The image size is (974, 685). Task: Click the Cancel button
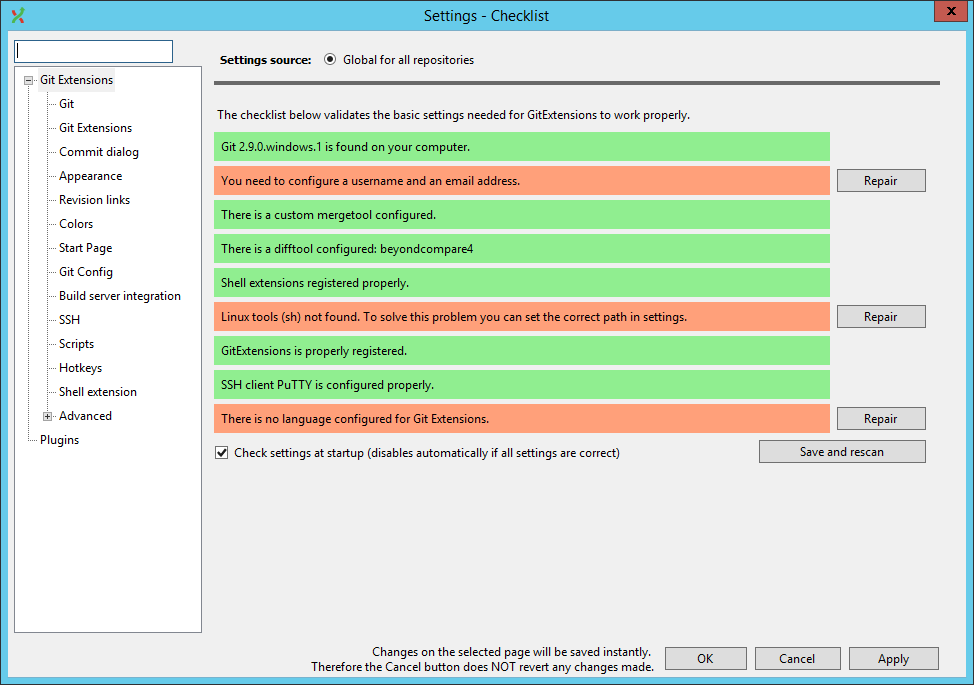(x=798, y=659)
